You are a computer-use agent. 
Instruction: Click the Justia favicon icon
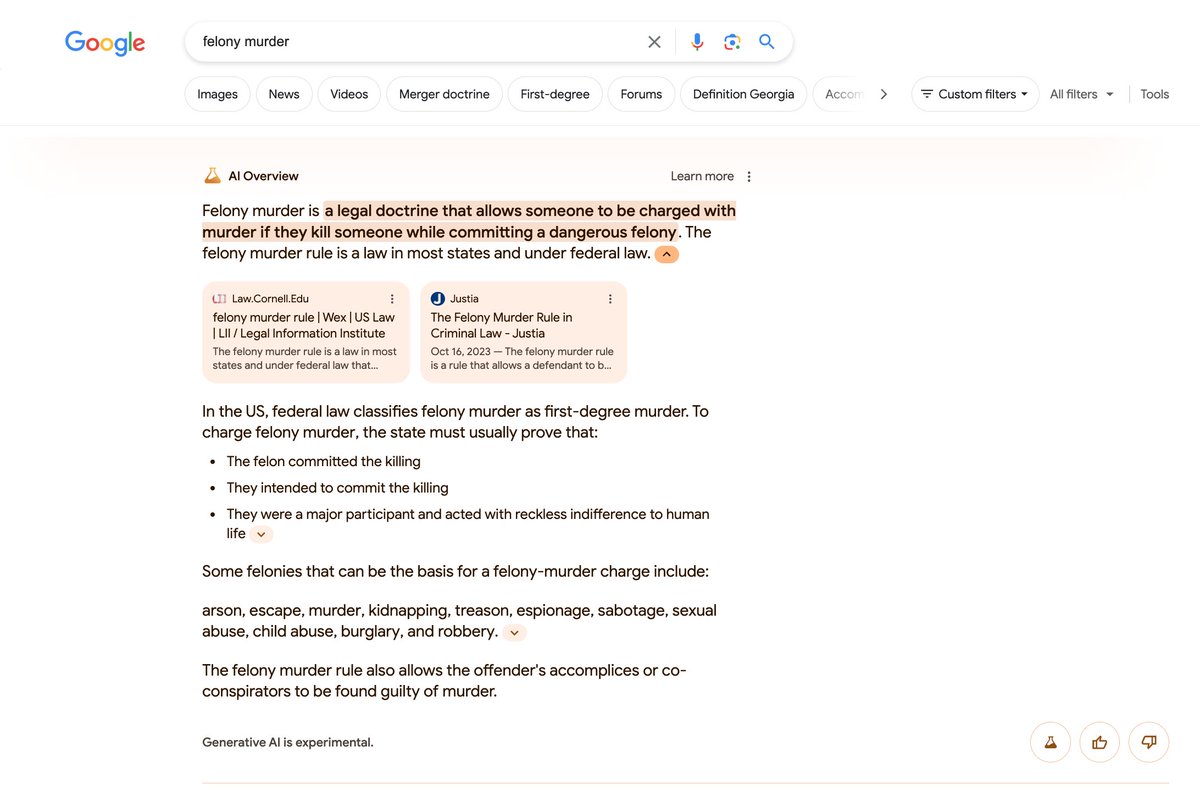[x=438, y=299]
